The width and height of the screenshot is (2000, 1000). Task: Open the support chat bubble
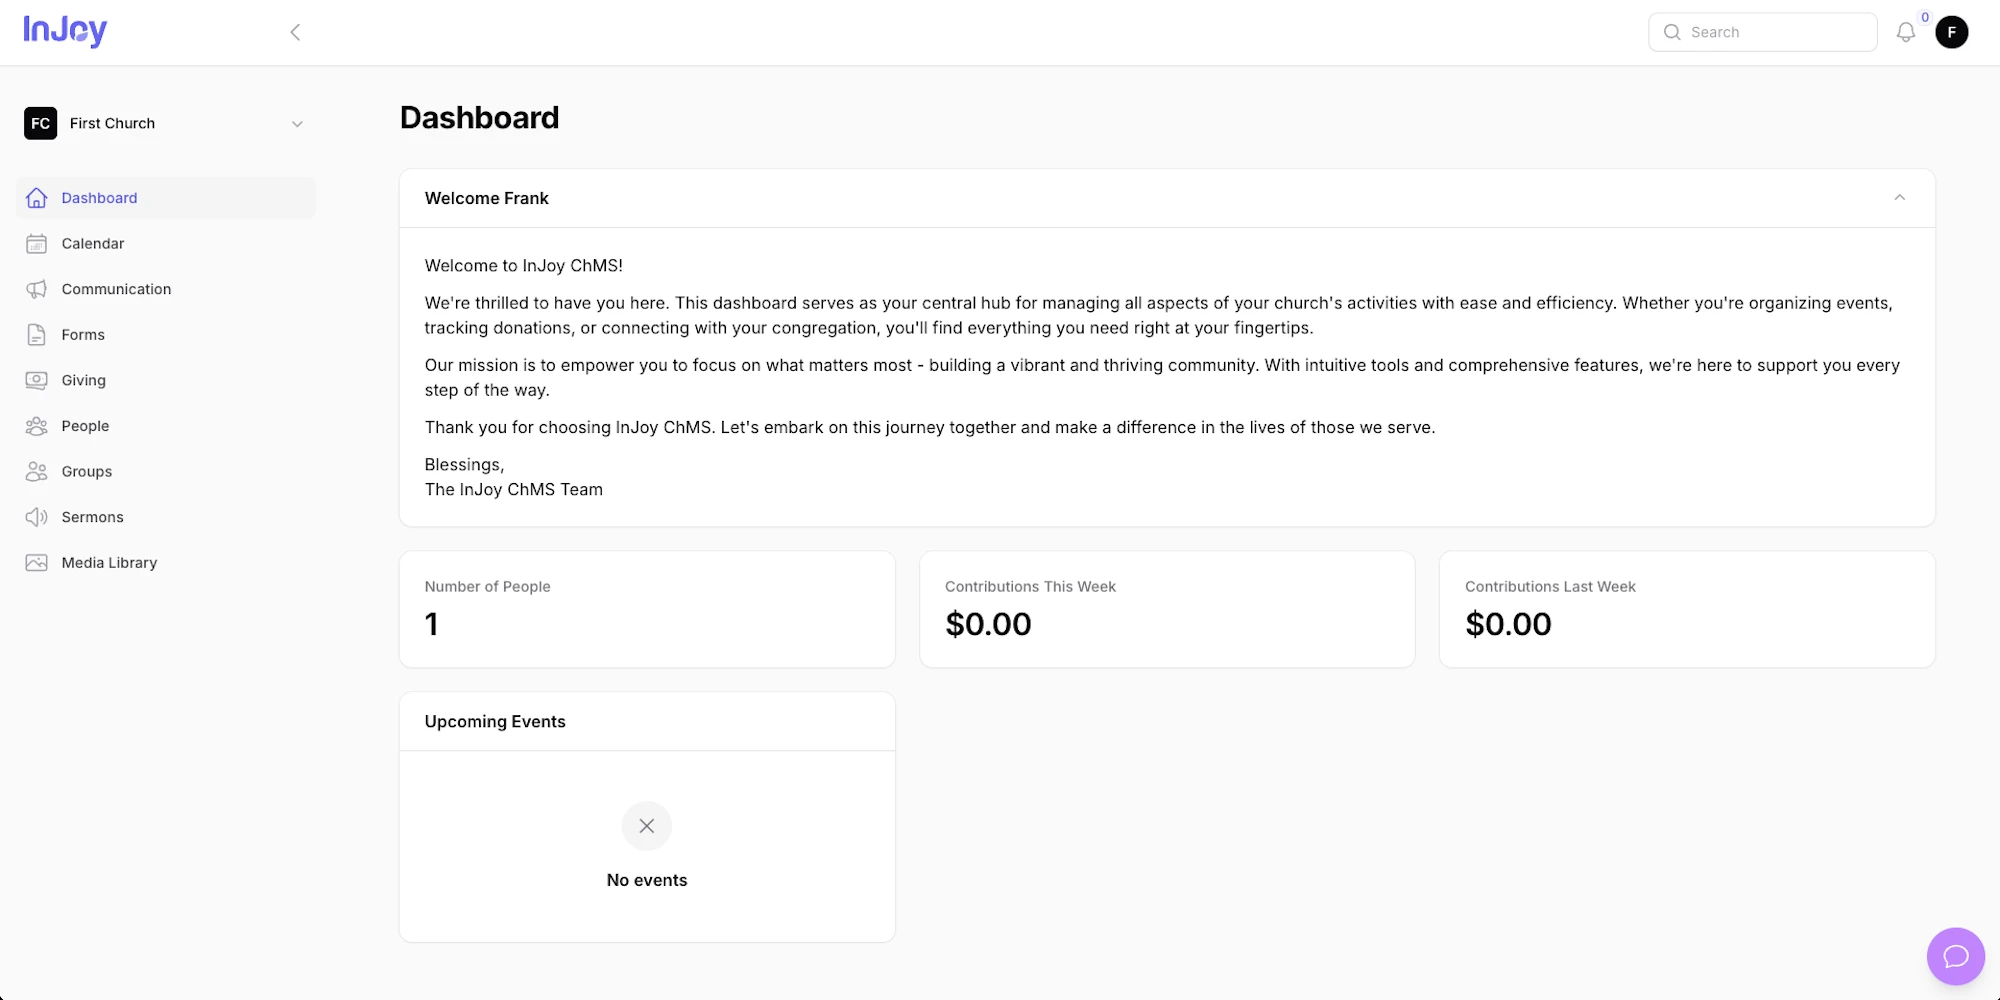[x=1956, y=957]
